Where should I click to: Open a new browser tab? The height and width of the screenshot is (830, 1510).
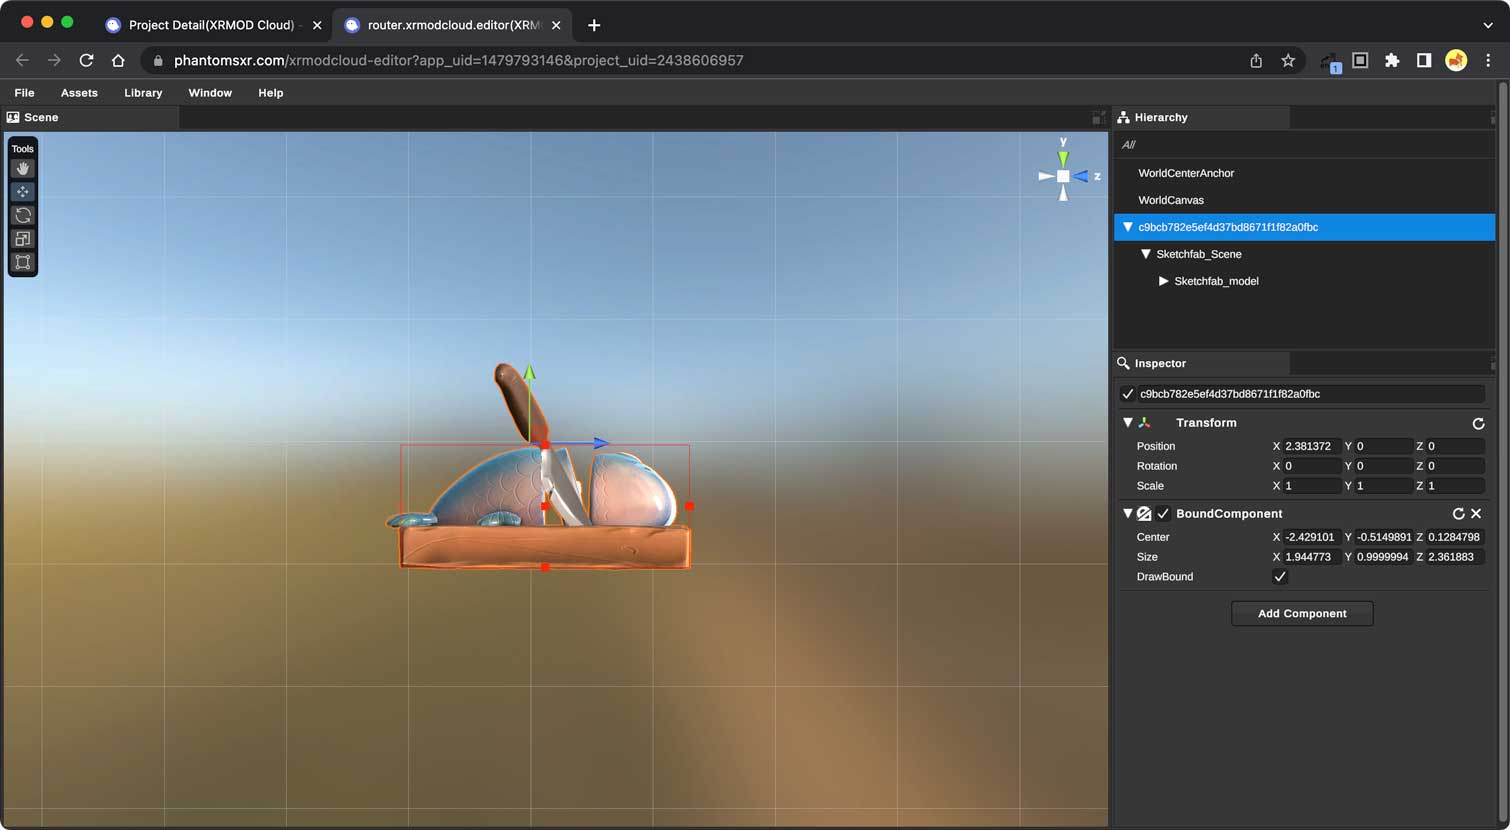594,25
